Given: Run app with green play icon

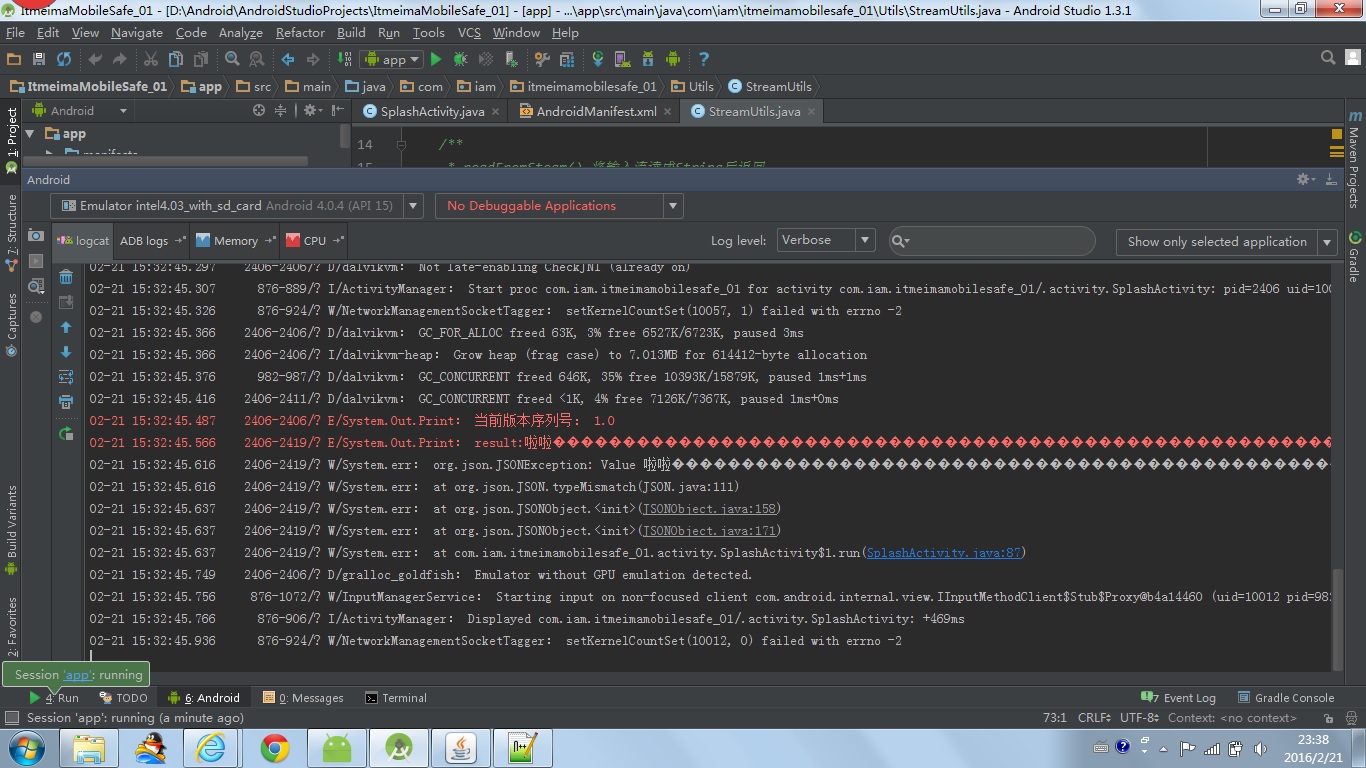Looking at the screenshot, I should pos(436,59).
